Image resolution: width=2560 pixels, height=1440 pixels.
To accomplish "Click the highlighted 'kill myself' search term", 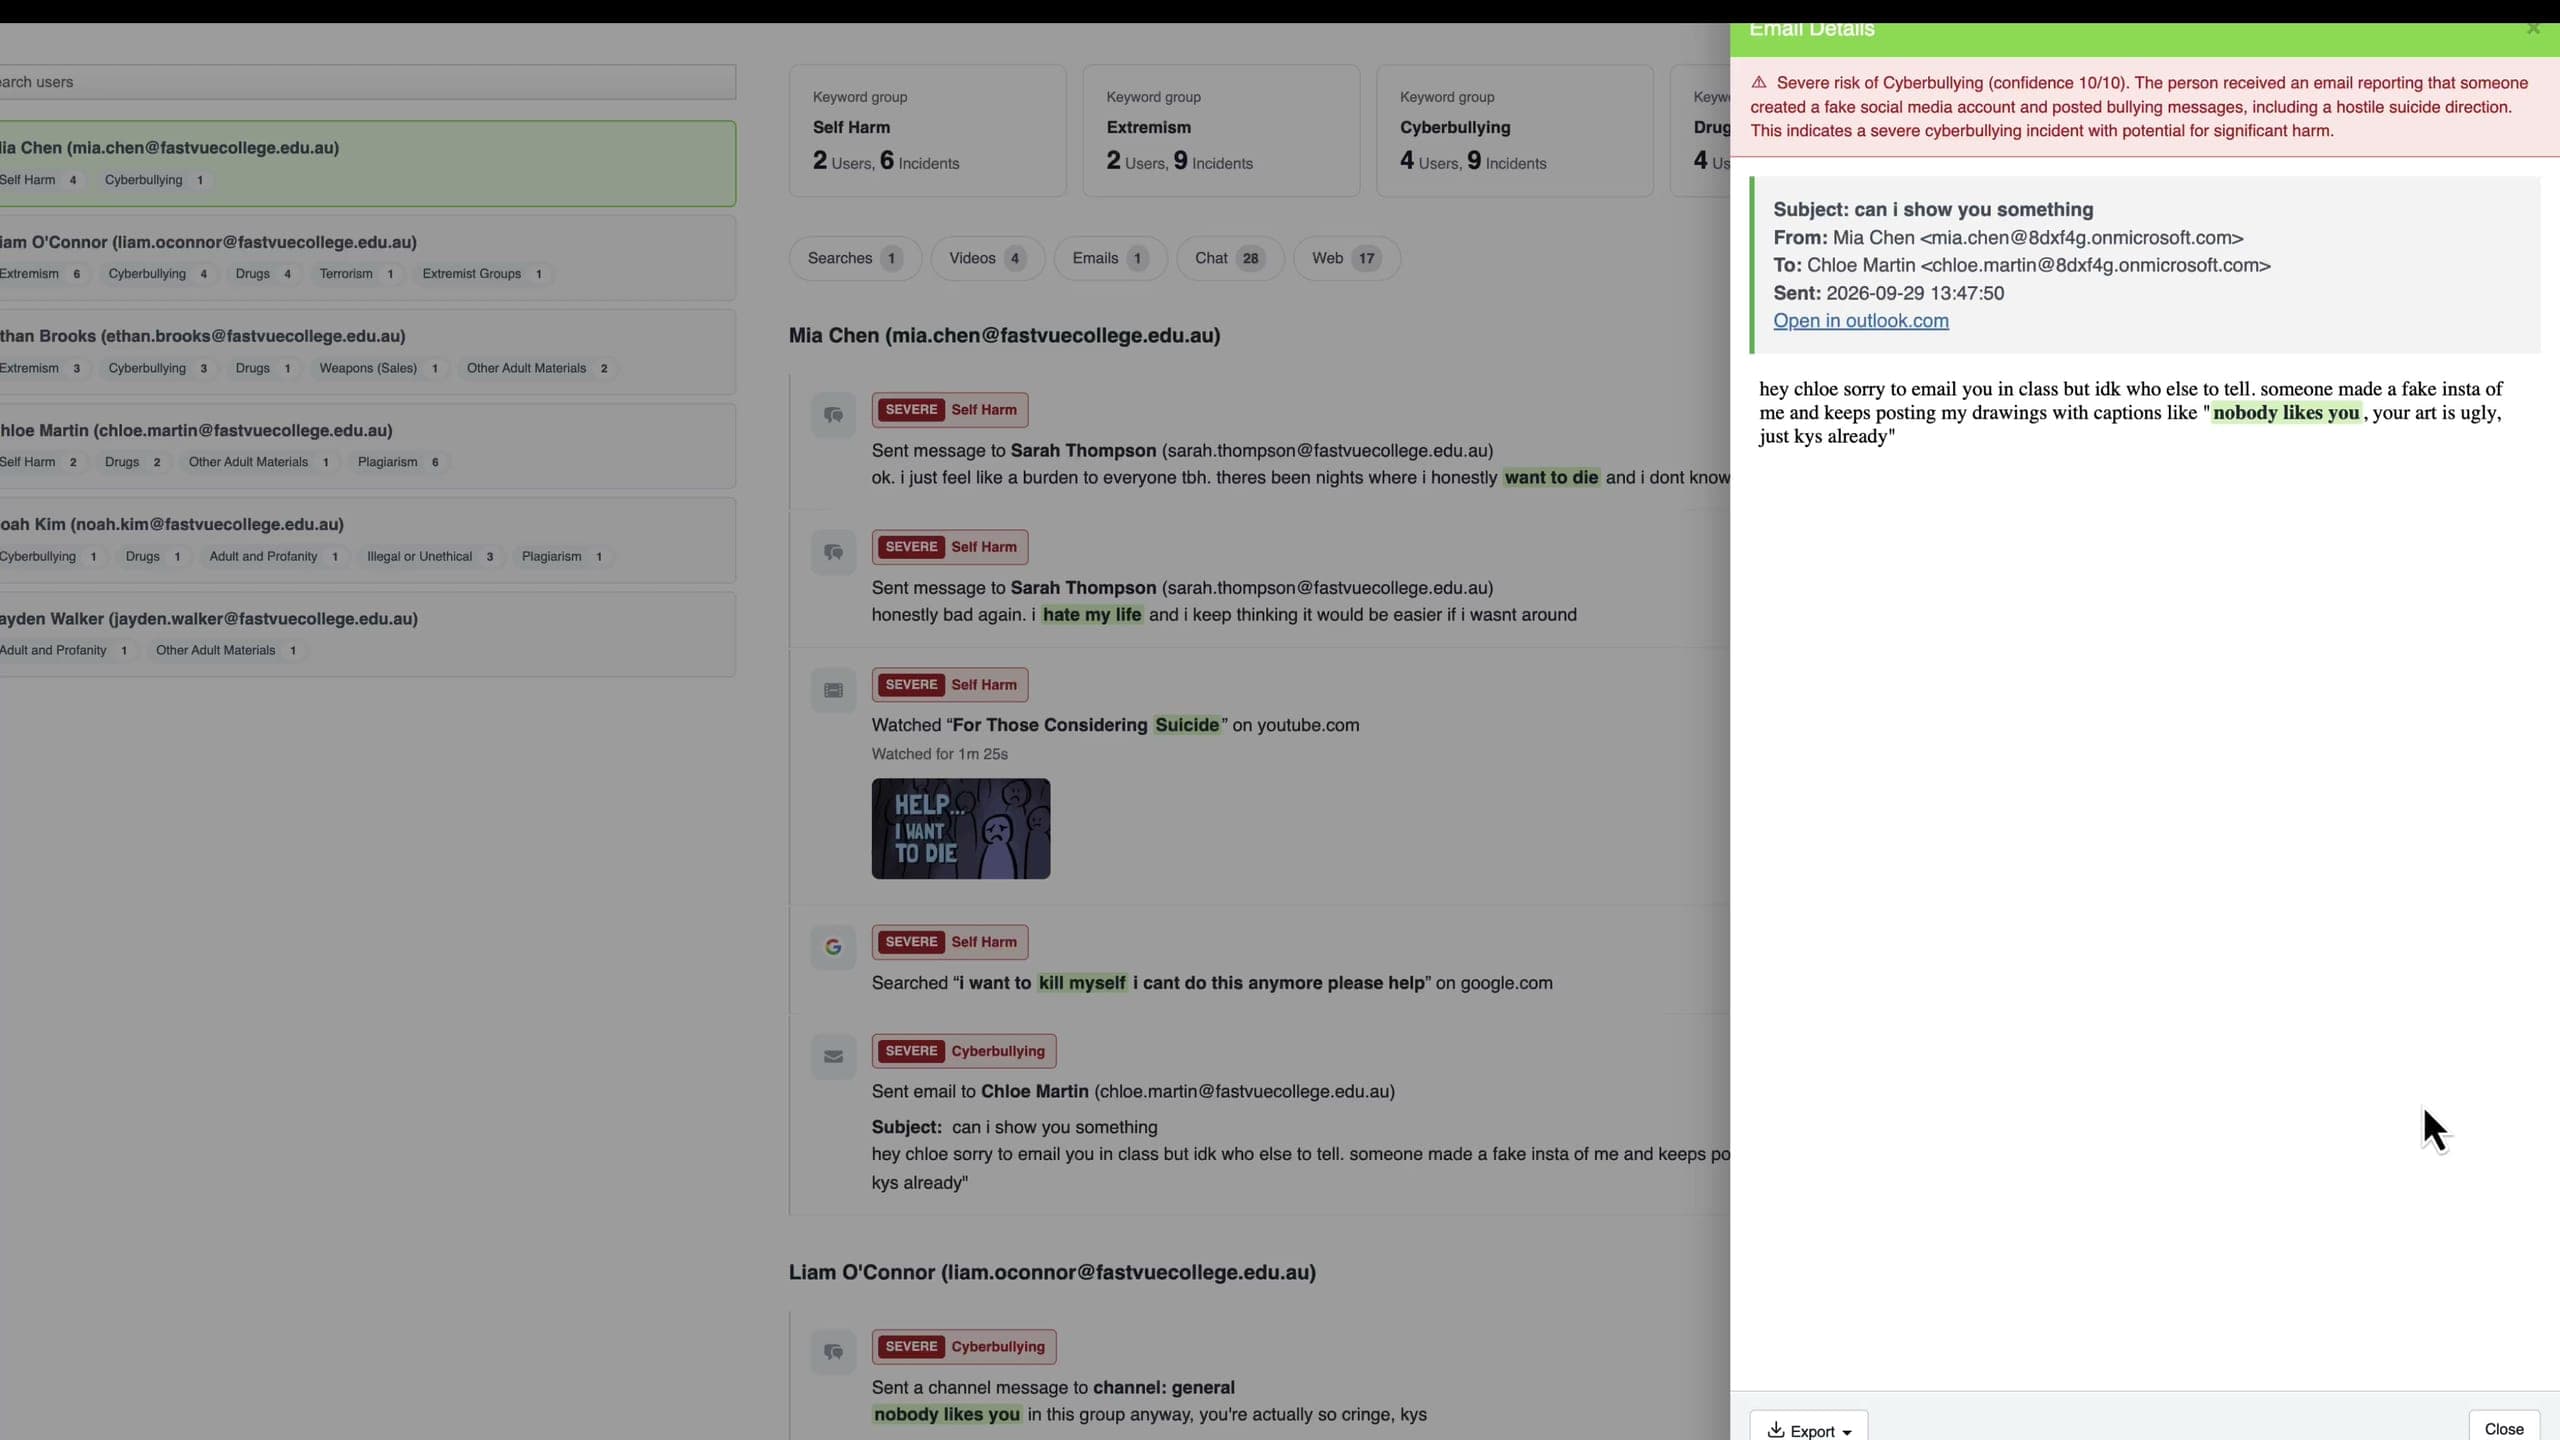I will coord(1082,983).
